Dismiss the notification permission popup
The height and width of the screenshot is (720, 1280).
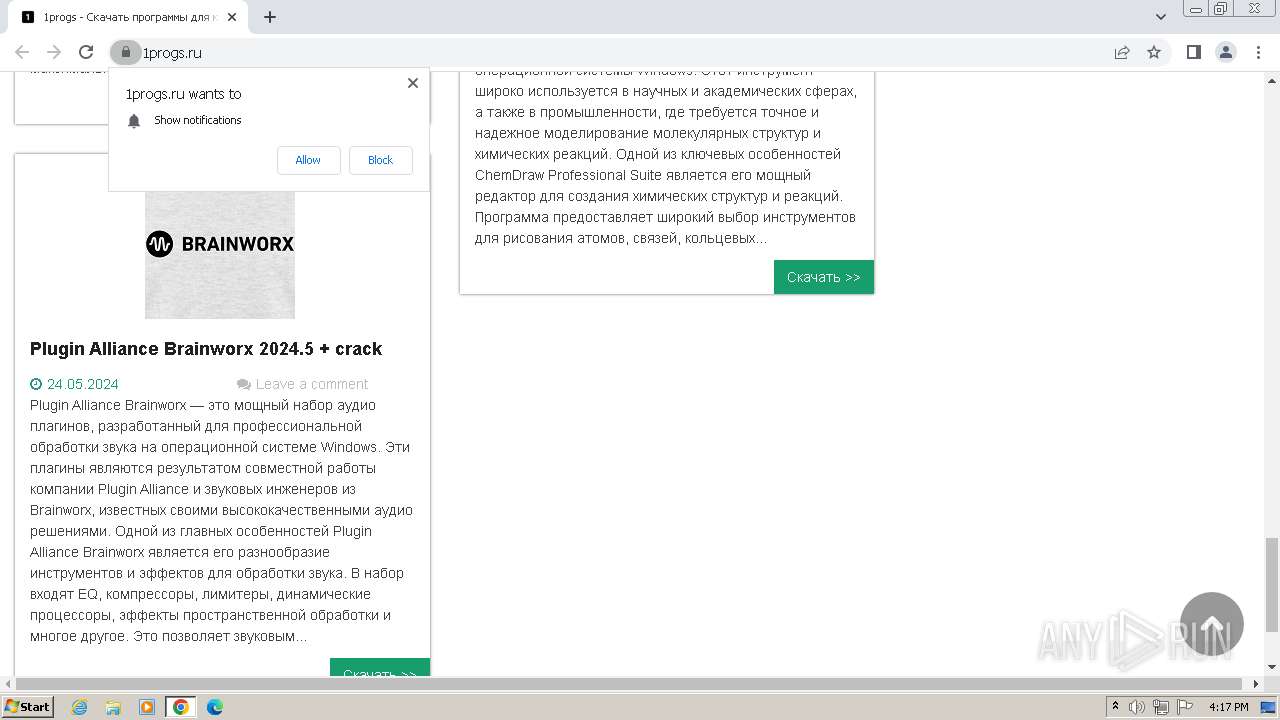[x=413, y=83]
